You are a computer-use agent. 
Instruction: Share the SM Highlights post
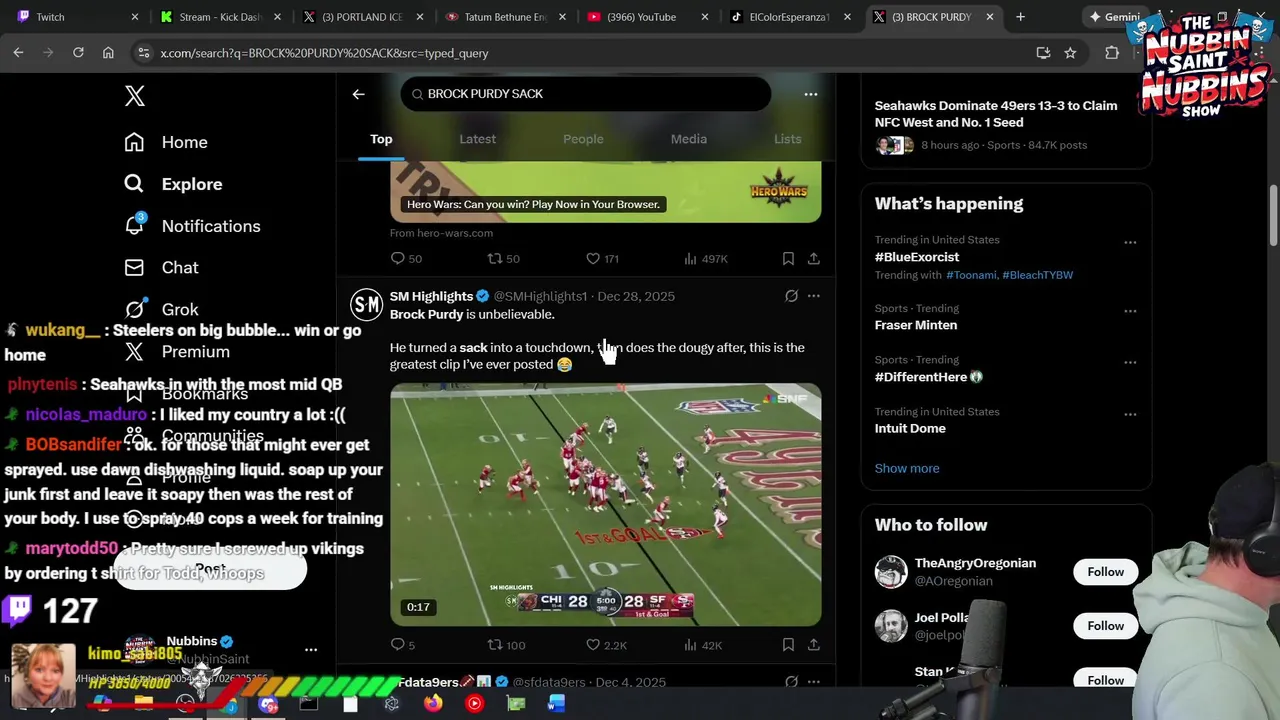click(x=814, y=645)
